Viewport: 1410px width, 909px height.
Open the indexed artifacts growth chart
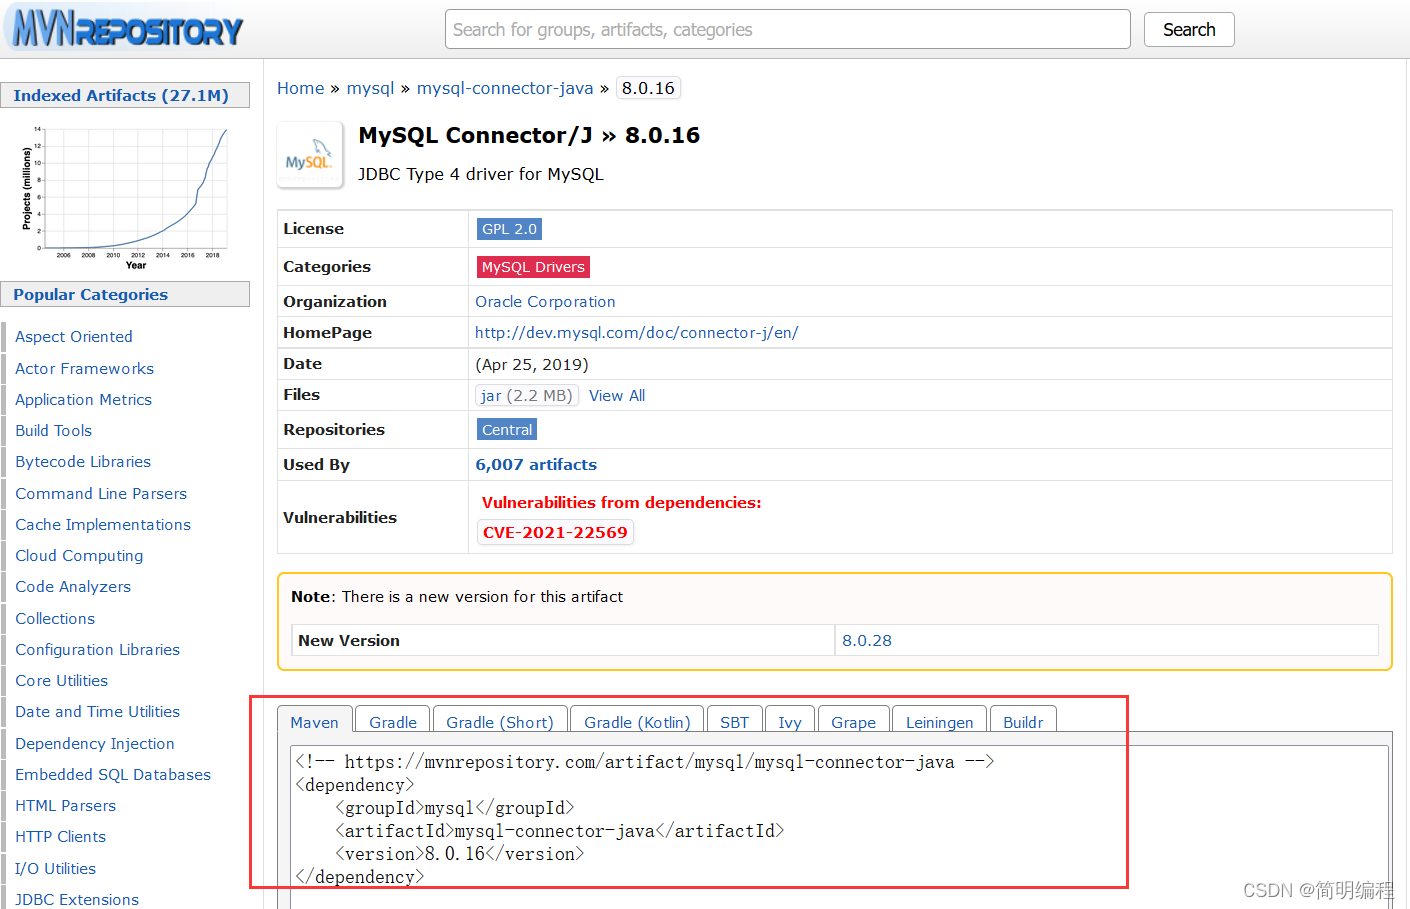tap(125, 196)
